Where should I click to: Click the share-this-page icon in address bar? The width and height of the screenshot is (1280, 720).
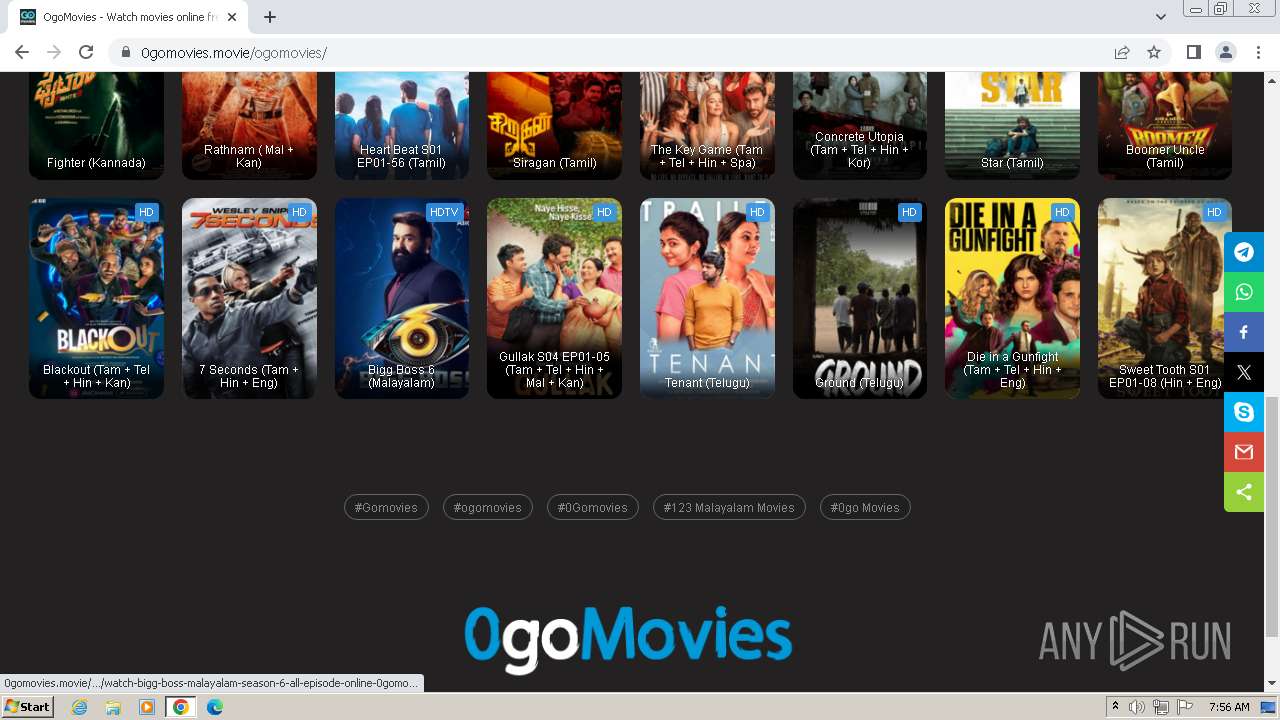1122,52
